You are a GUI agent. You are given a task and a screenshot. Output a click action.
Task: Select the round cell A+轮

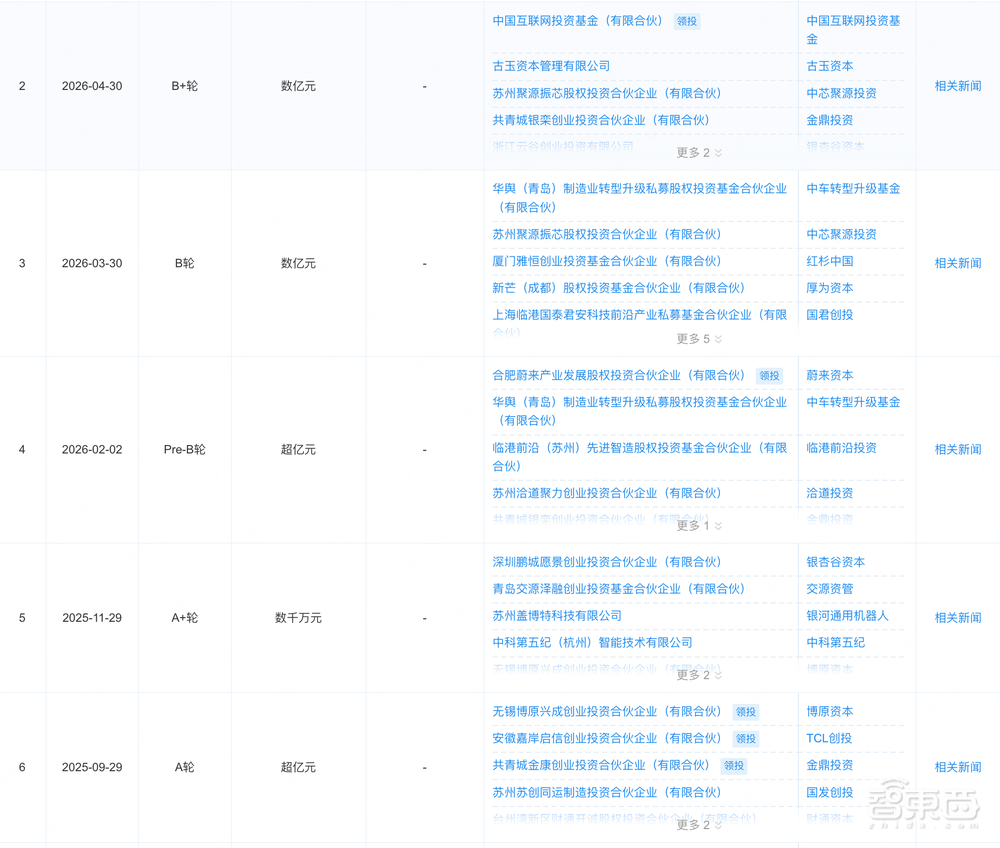click(x=184, y=618)
